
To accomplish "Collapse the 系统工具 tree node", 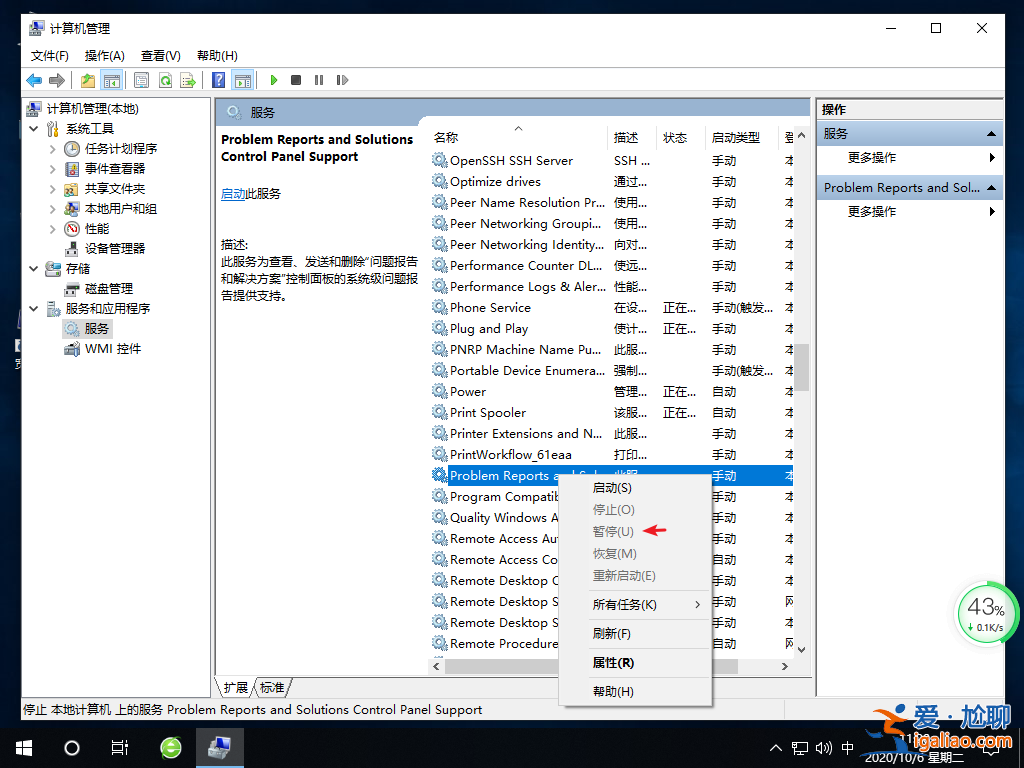I will (33, 128).
